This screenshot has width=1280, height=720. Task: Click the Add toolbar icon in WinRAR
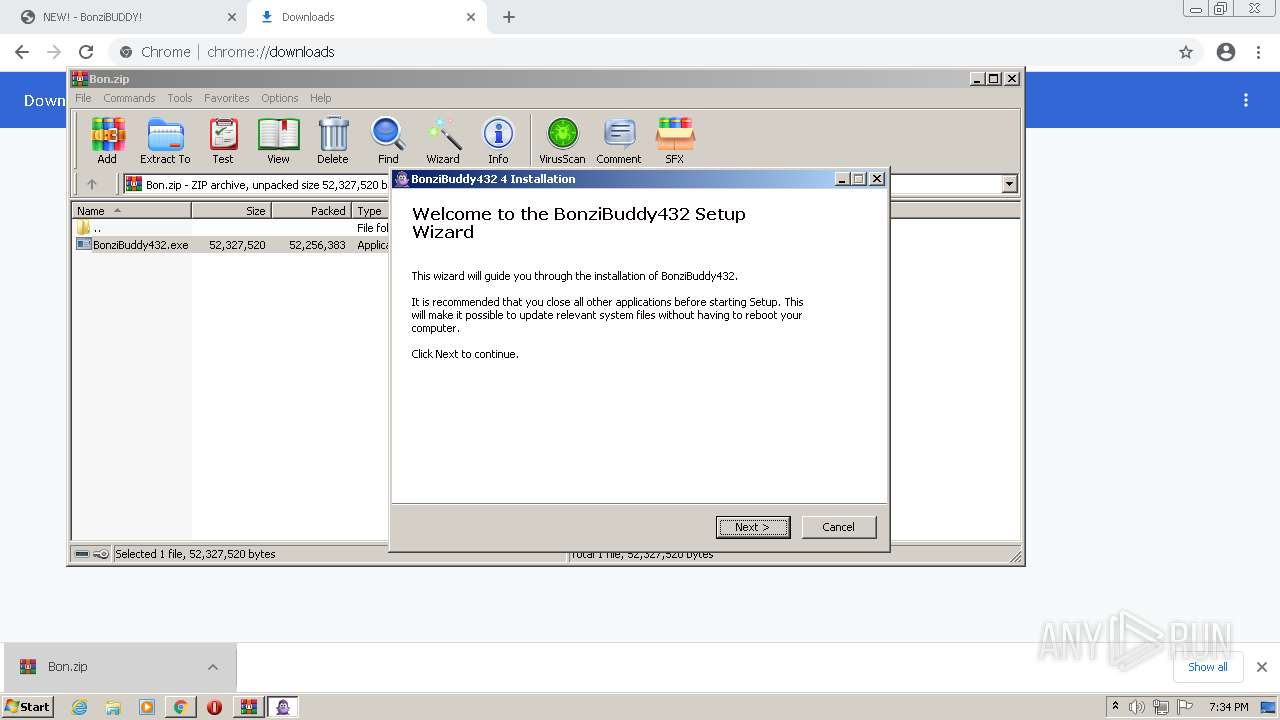(107, 140)
